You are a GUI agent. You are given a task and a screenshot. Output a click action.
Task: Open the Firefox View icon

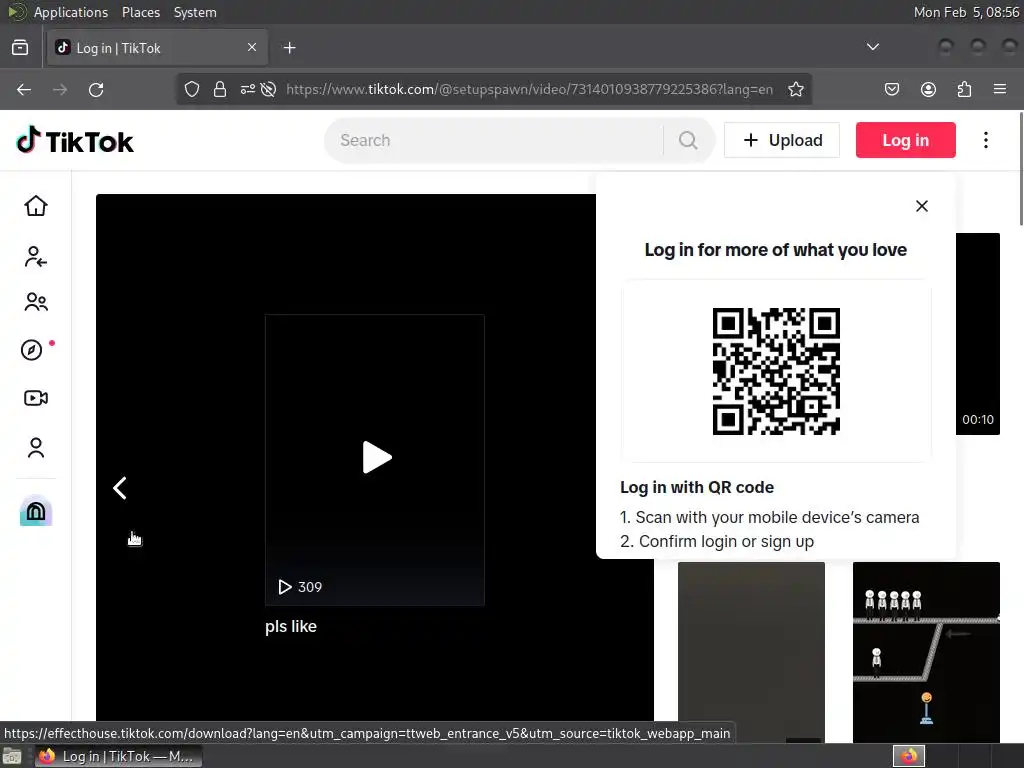point(20,48)
